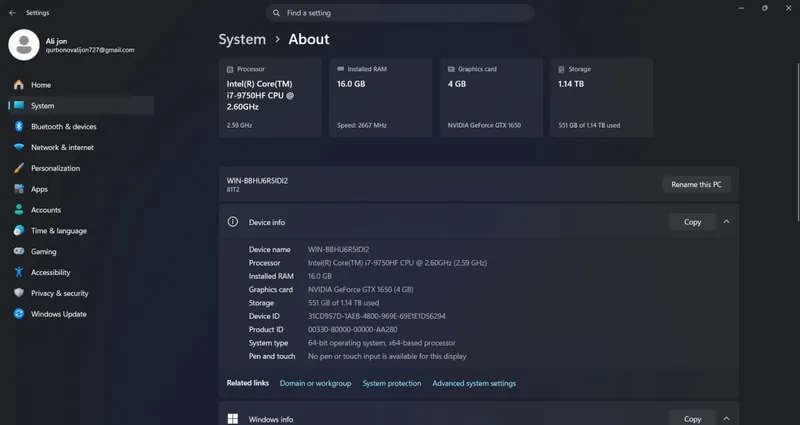Click the Processor card chip icon

pyautogui.click(x=230, y=69)
